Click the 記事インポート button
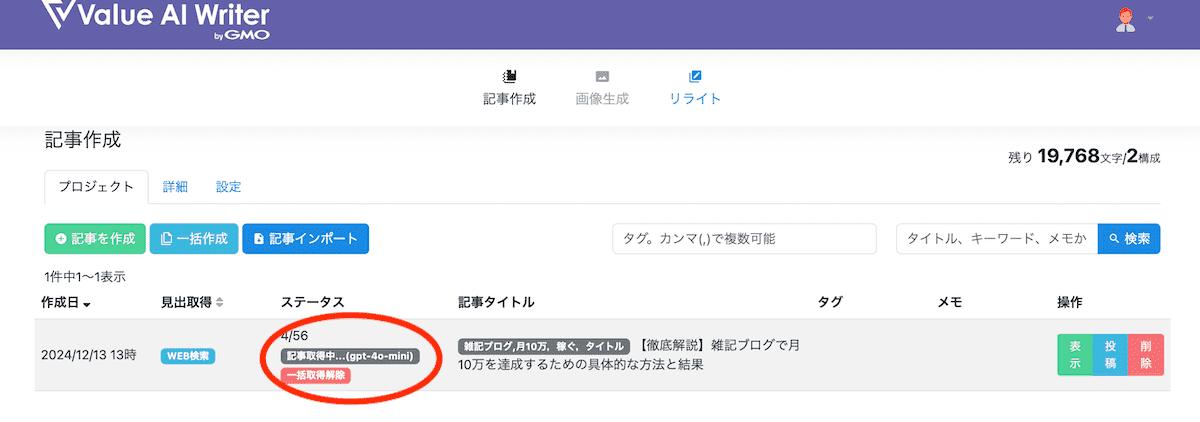Viewport: 1200px width, 422px height. (306, 239)
